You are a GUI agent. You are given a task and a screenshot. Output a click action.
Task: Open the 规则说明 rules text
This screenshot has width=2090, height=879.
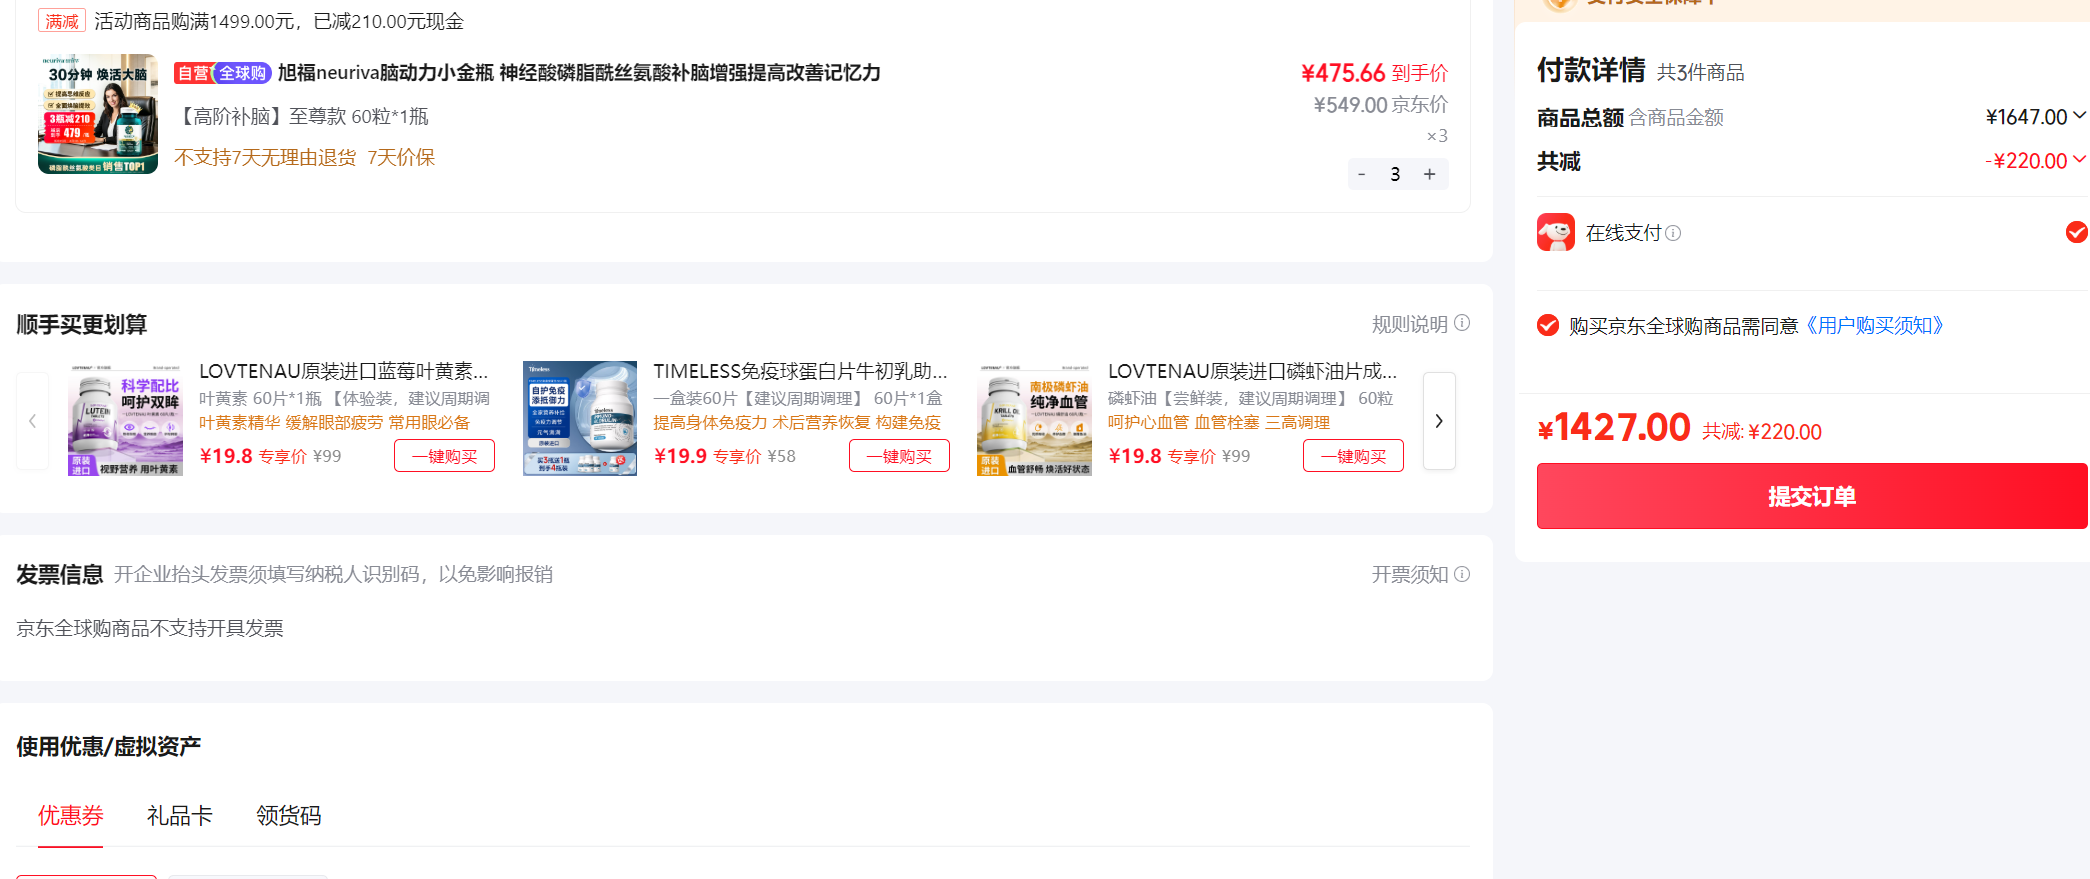1410,324
